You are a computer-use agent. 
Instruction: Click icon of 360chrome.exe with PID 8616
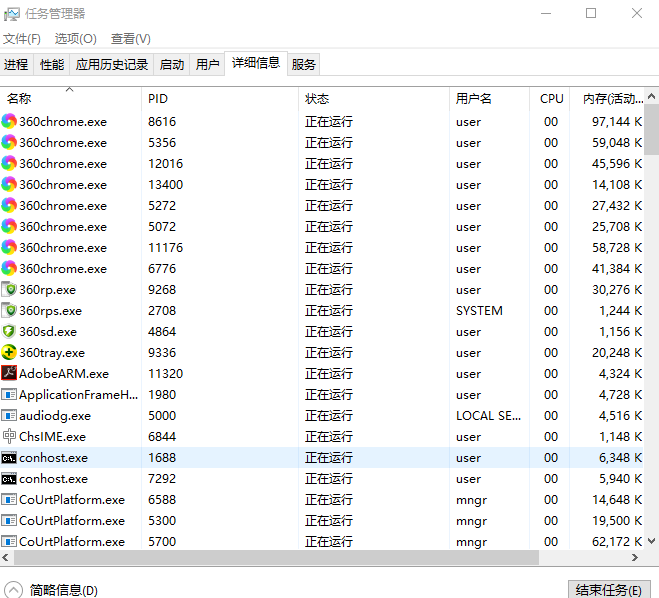[x=9, y=121]
